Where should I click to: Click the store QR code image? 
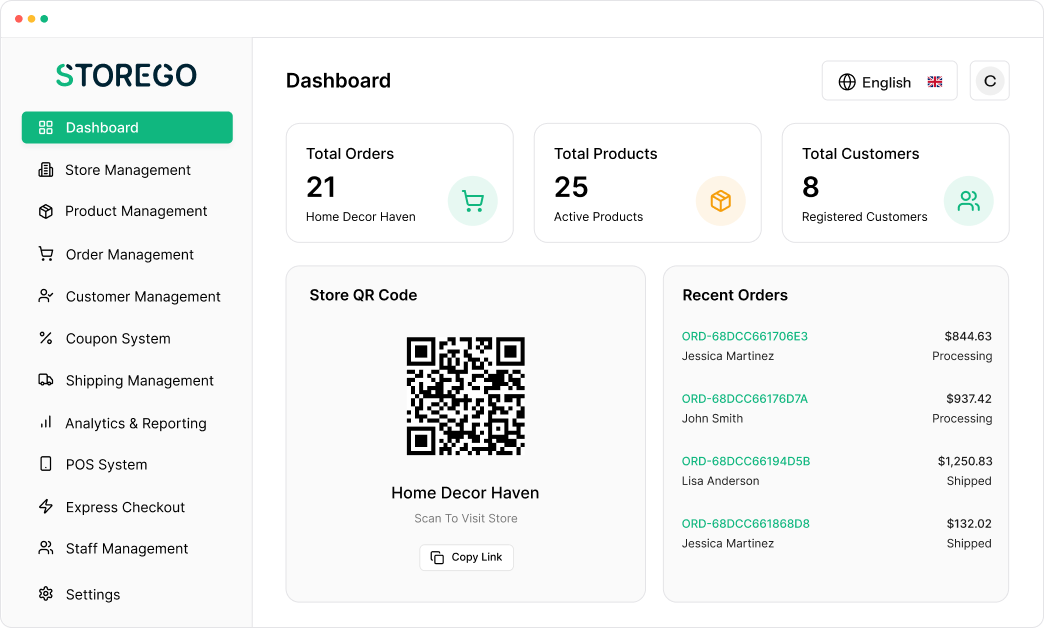point(465,396)
